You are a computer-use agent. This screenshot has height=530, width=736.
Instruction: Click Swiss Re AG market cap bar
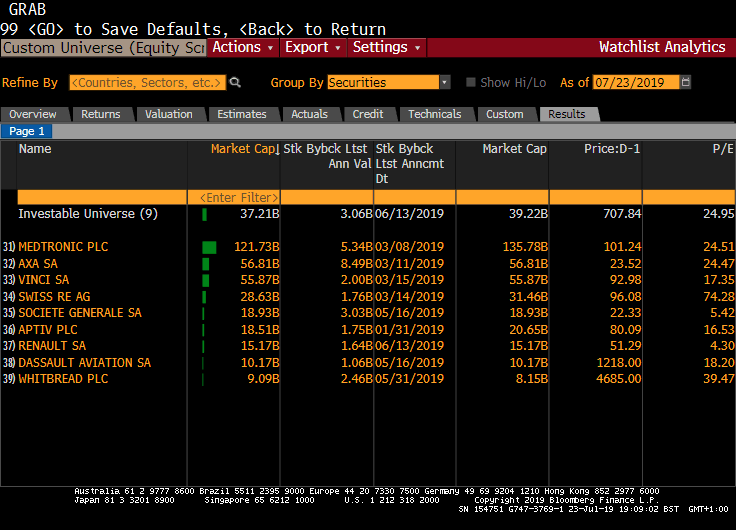(x=204, y=297)
